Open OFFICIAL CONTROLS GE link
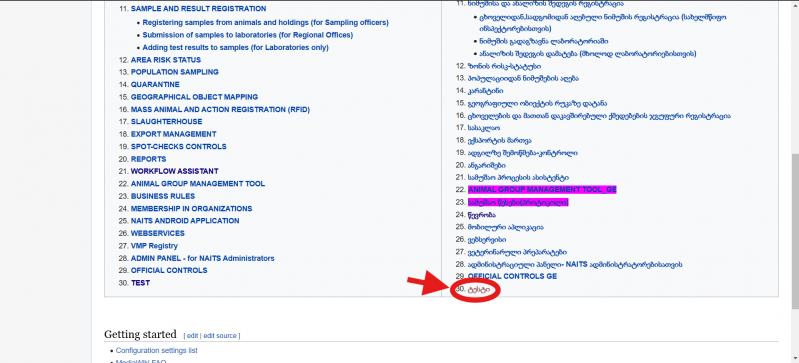This screenshot has height=363, width=799. pos(512,276)
